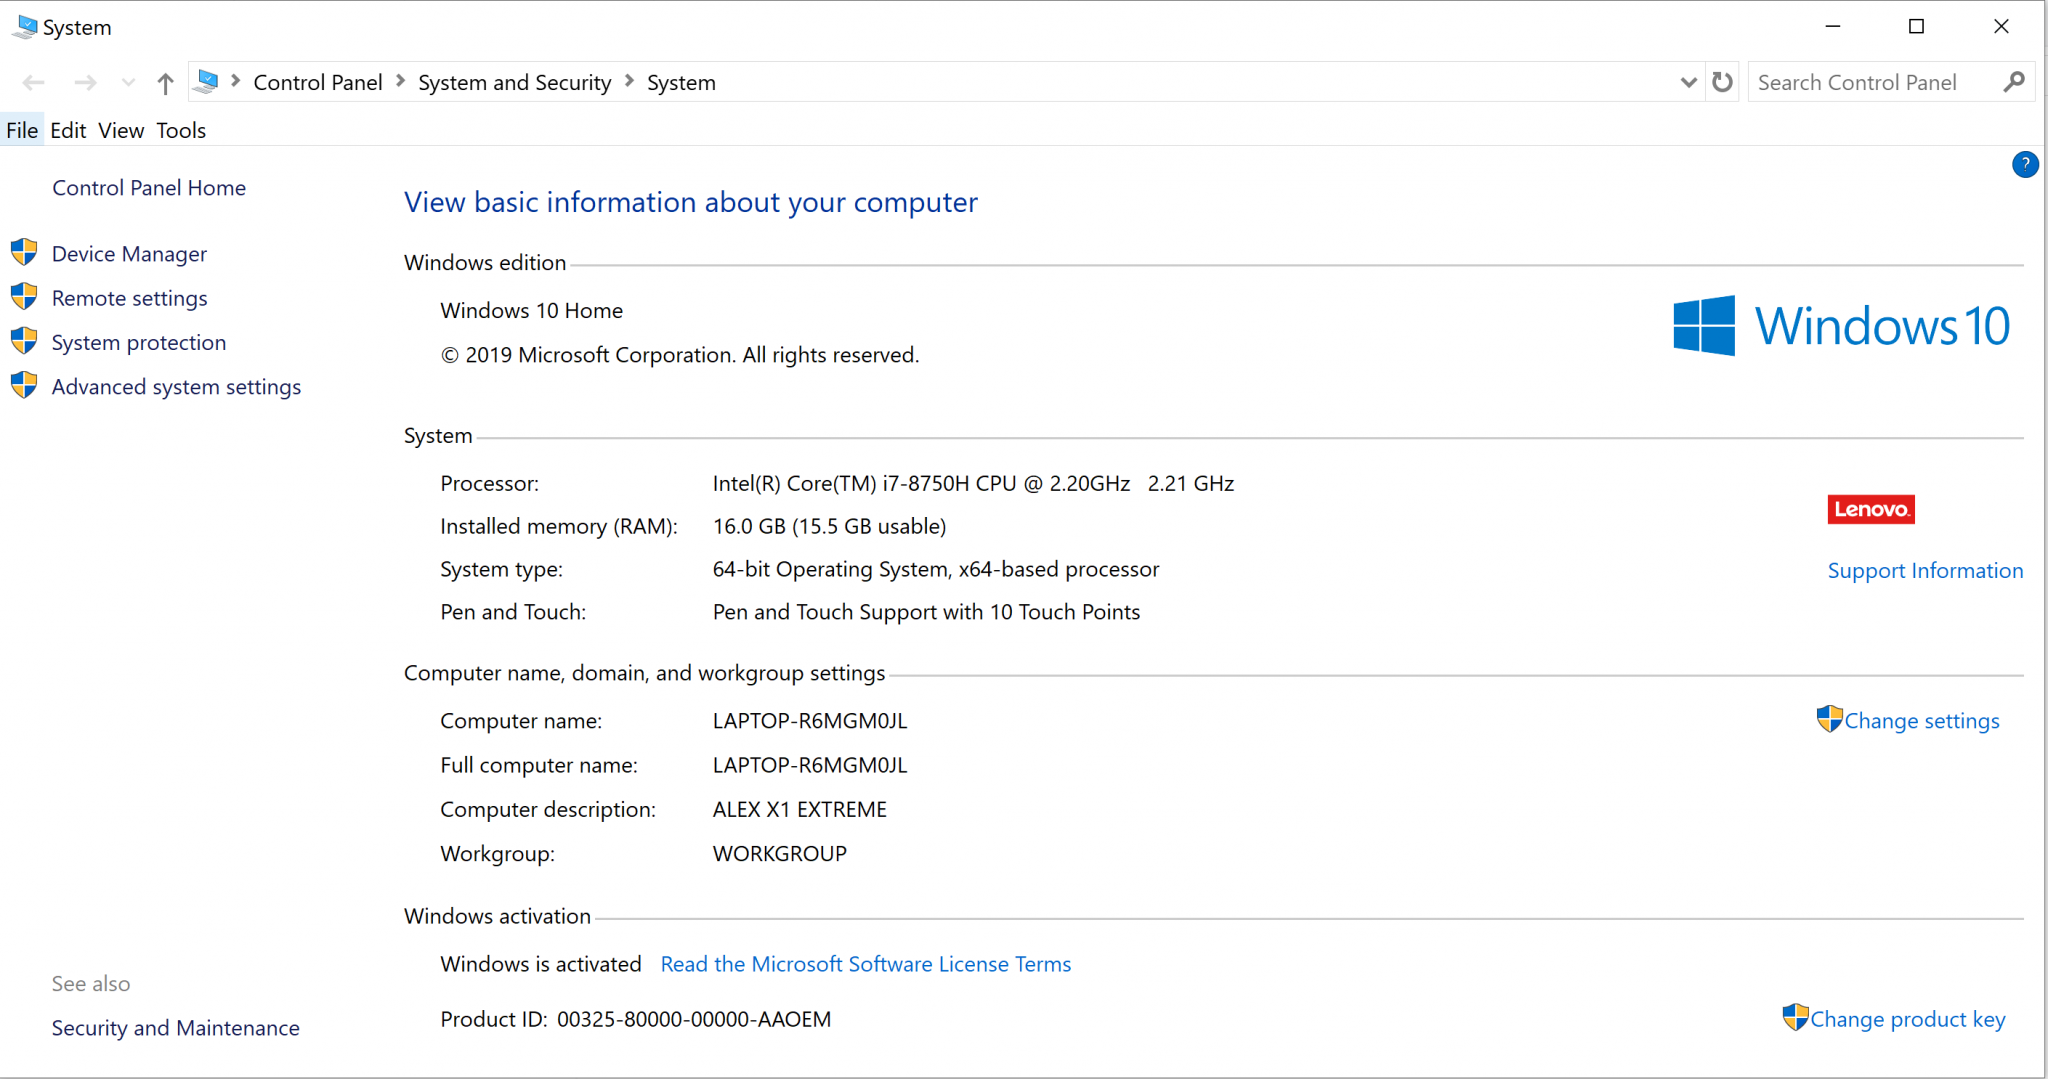The image size is (2048, 1079).
Task: Click Change settings for computer name
Action: [x=1921, y=721]
